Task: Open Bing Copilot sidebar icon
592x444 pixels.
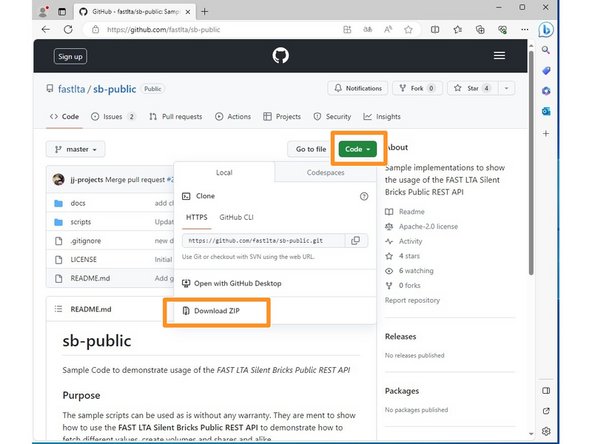Action: pyautogui.click(x=546, y=30)
